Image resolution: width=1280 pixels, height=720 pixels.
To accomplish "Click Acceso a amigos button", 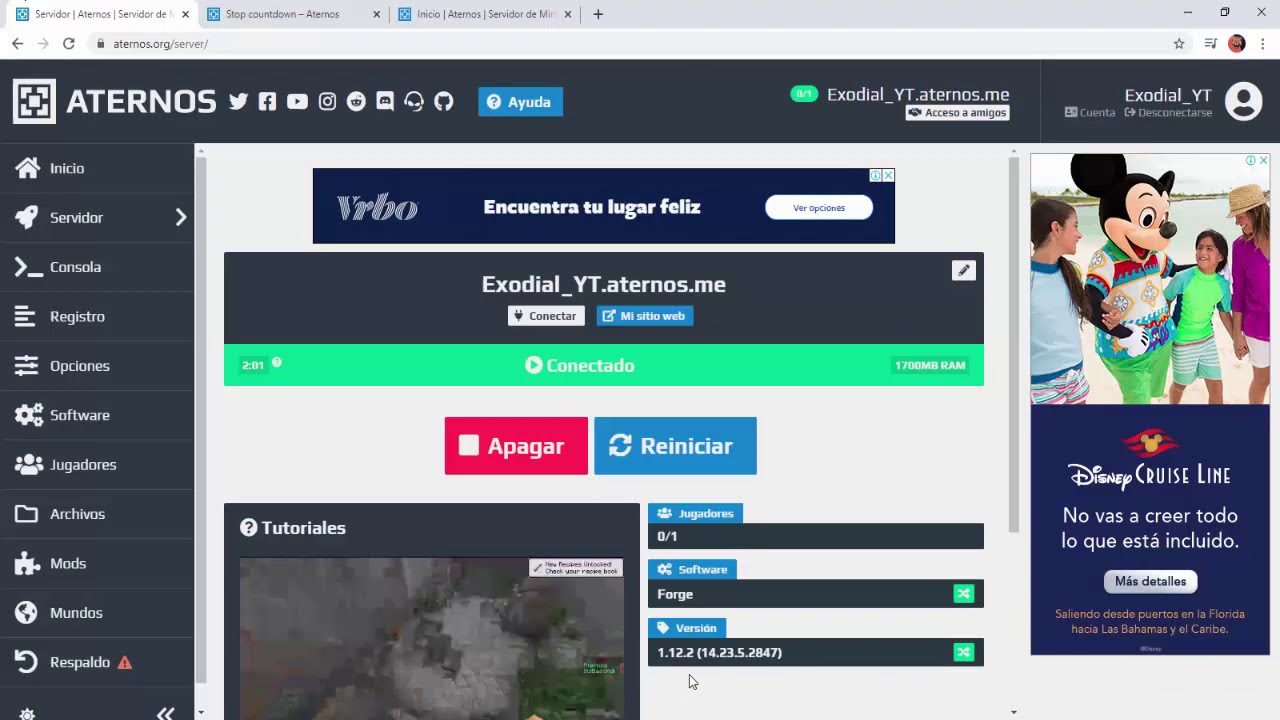I will (957, 113).
